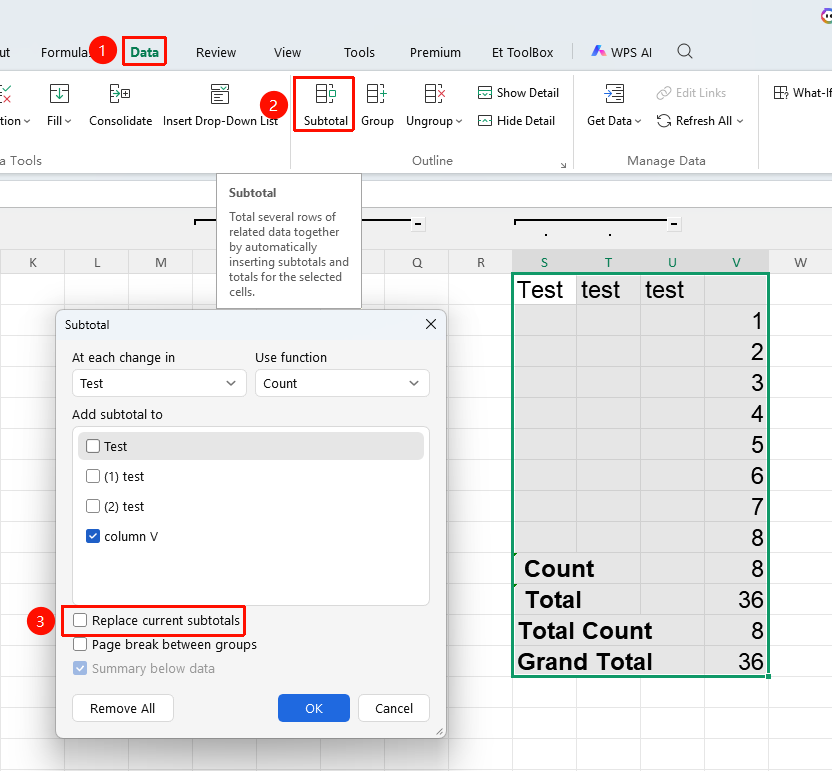The image size is (832, 771).
Task: Click Show Detail in Outline group
Action: pyautogui.click(x=518, y=93)
